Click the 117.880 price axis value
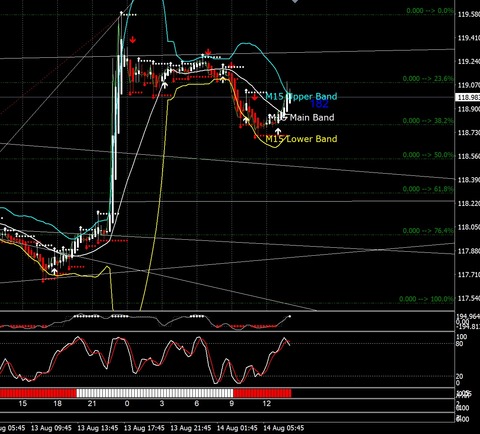480x434 pixels. [x=469, y=251]
